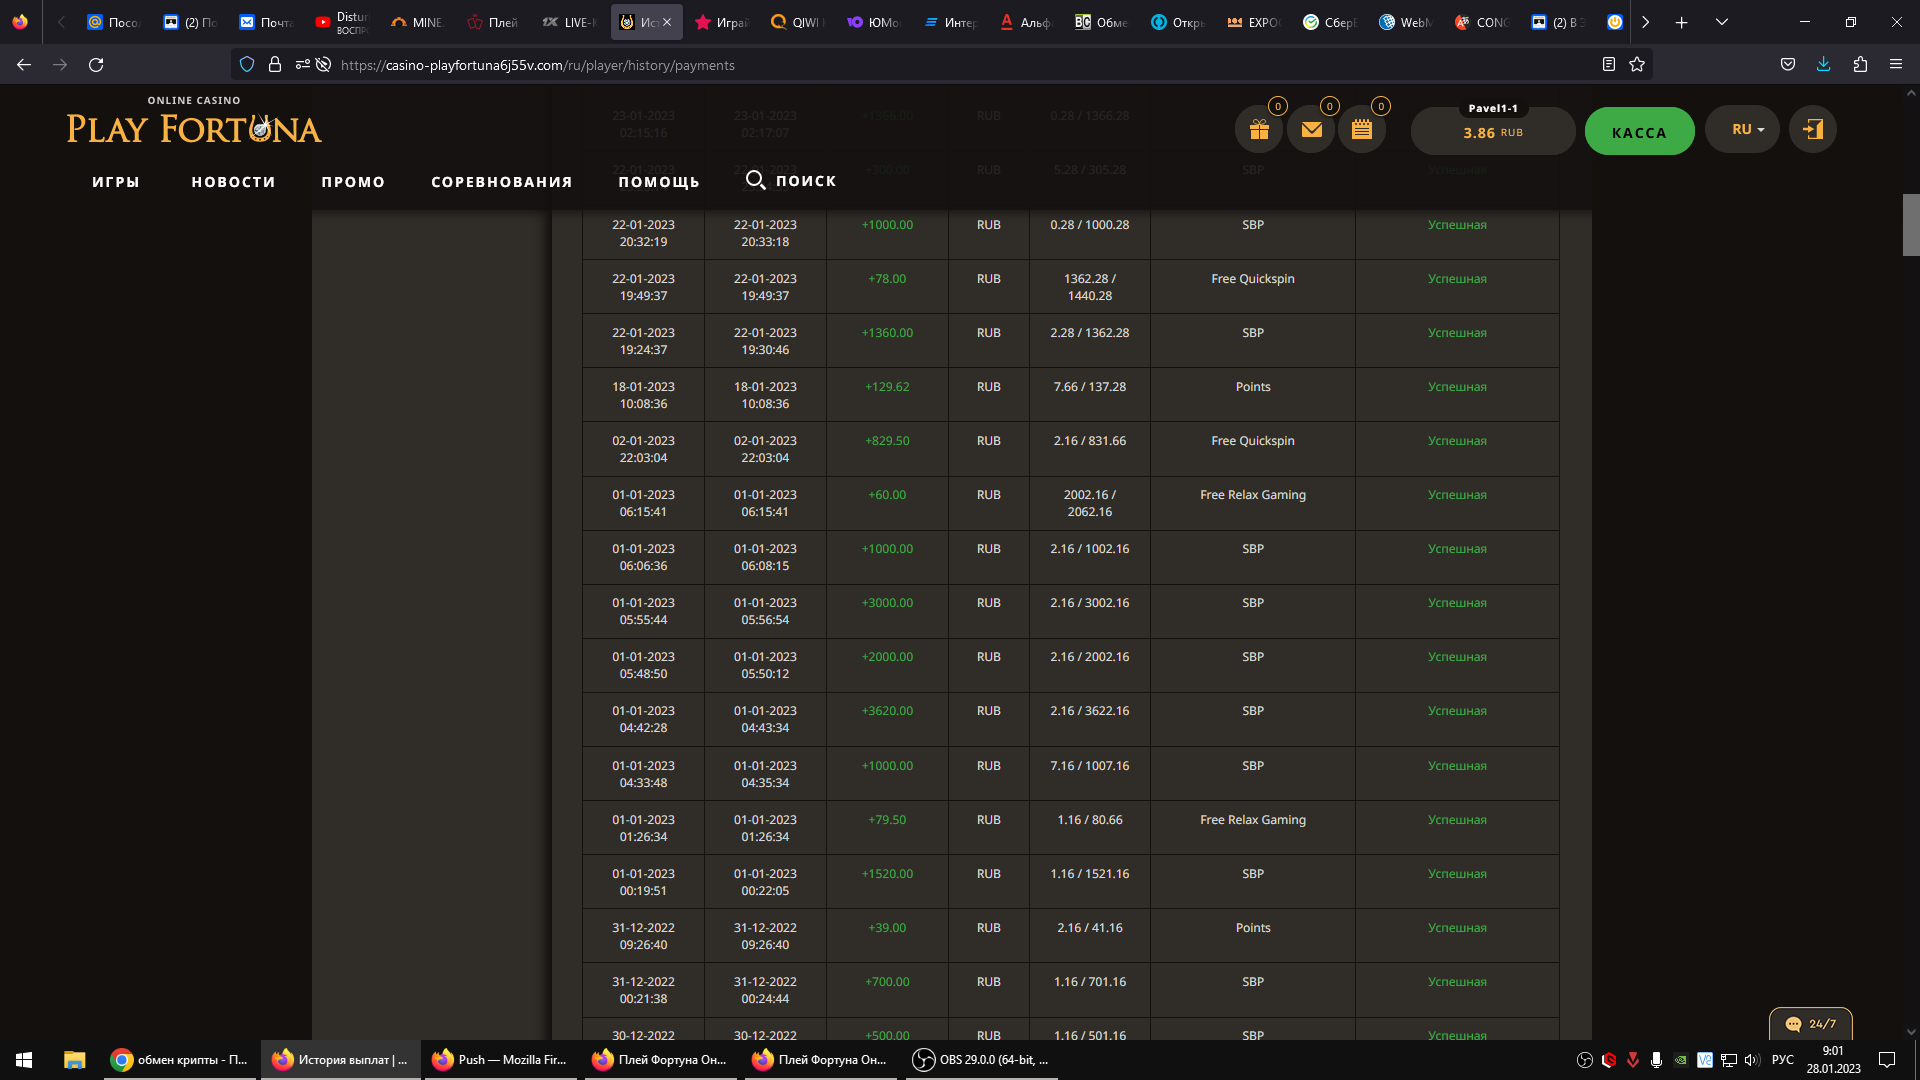Image resolution: width=1920 pixels, height=1080 pixels.
Task: Open the 24/7 live chat widget
Action: pyautogui.click(x=1810, y=1024)
